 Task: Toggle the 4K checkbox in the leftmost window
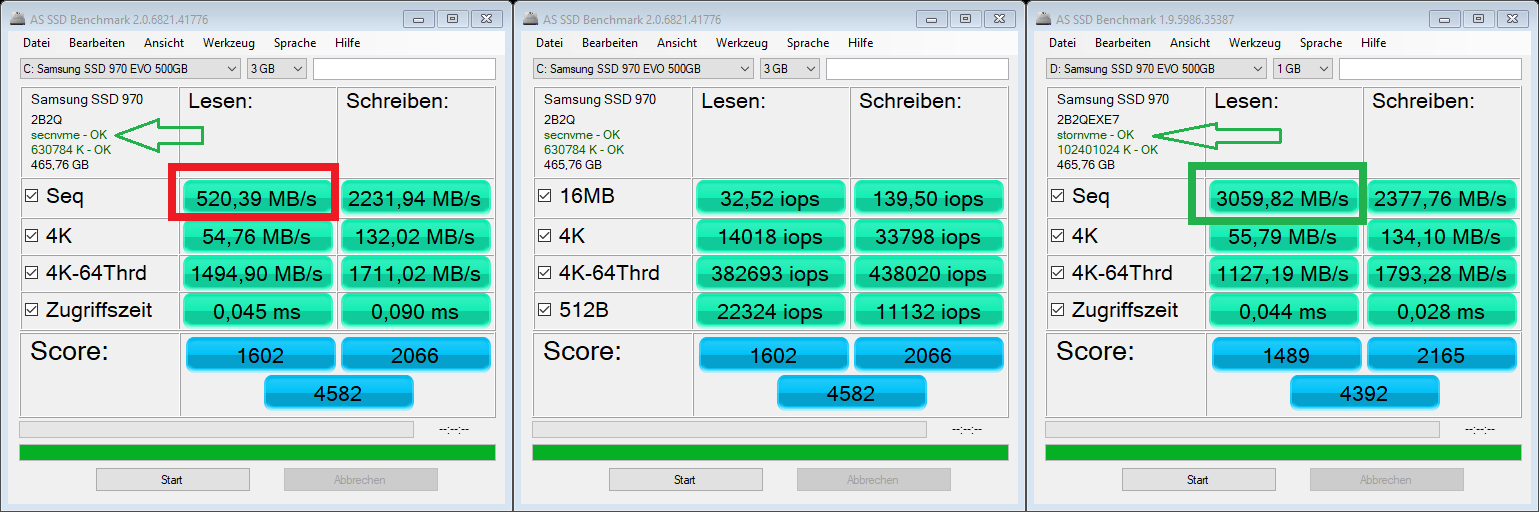(31, 236)
